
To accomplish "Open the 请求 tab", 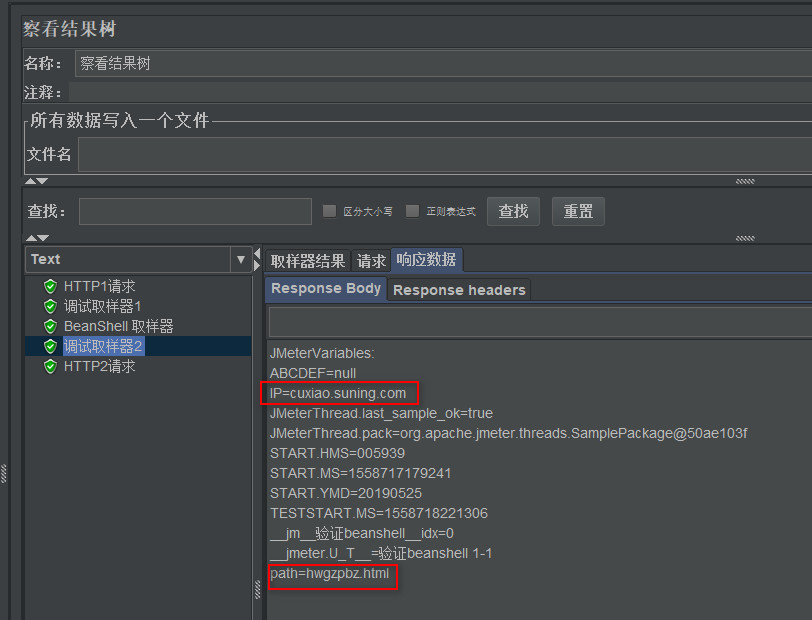I will point(370,260).
